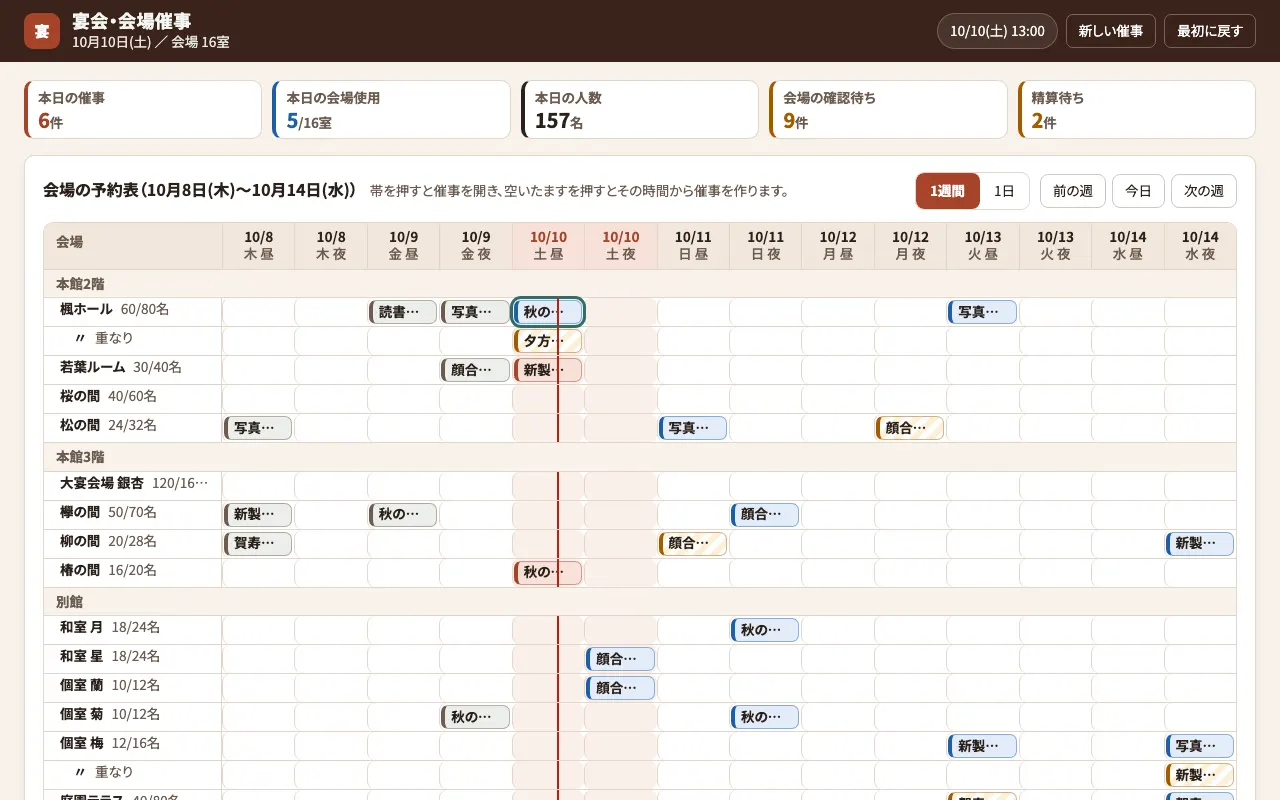Open 顔合… event in 若葉ルーム row
This screenshot has width=1280, height=800.
coord(475,370)
